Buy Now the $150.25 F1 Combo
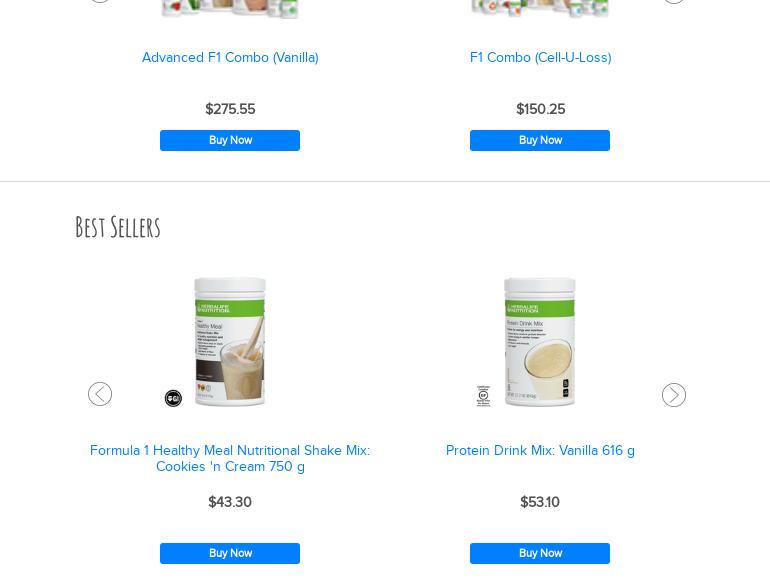 click(x=540, y=140)
